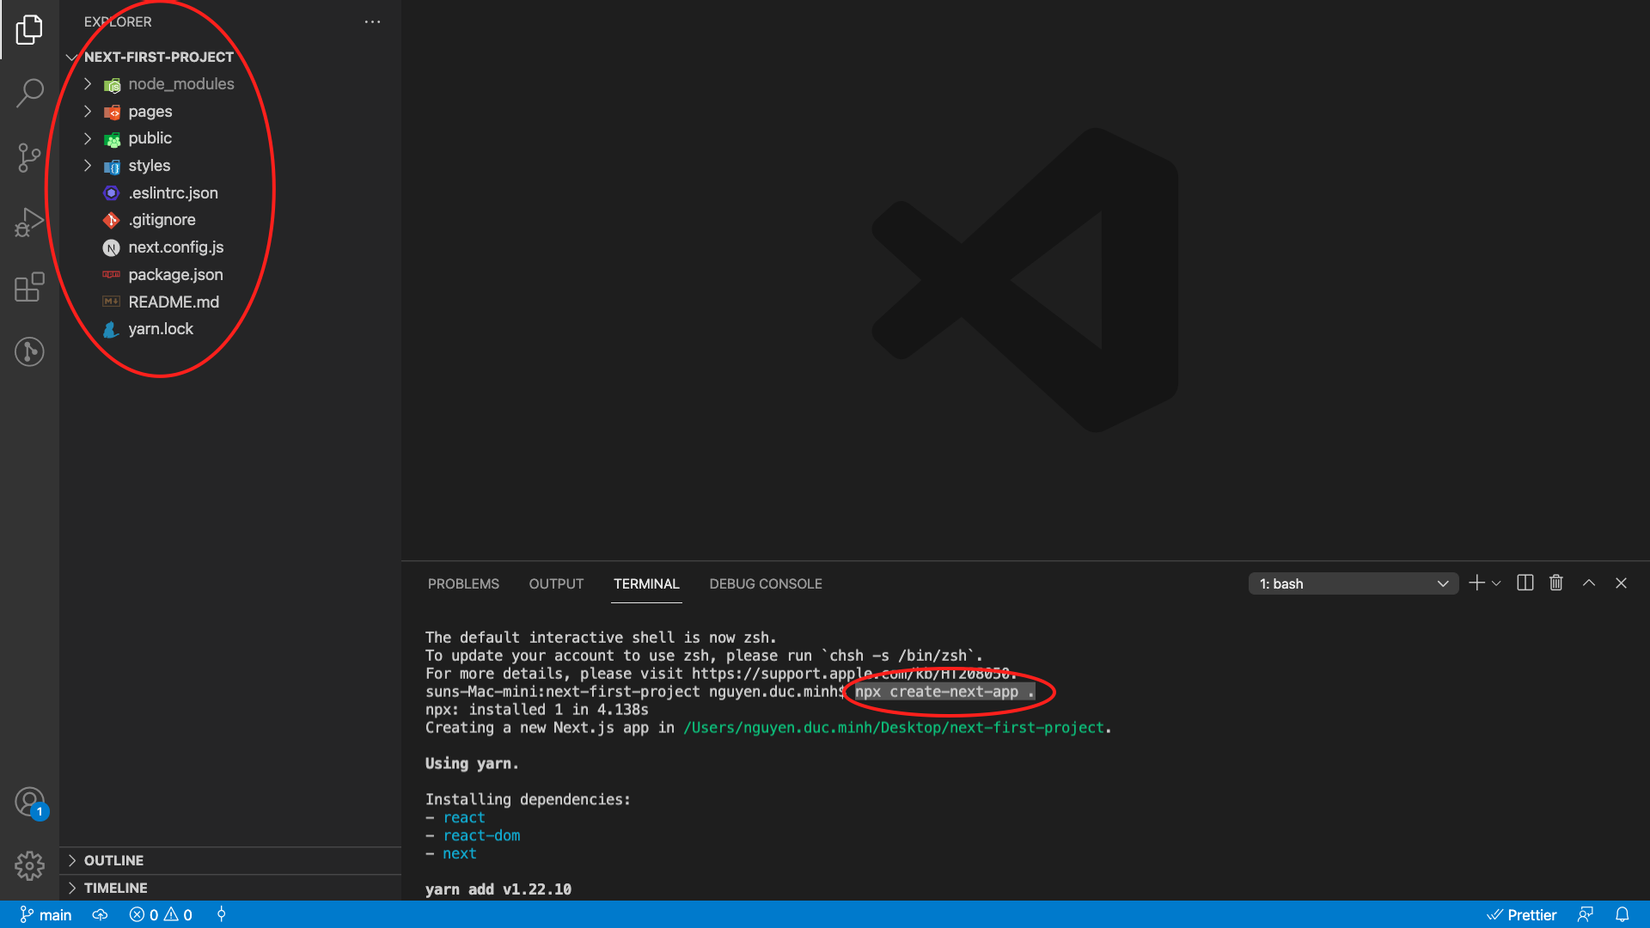Open the Extensions view

pyautogui.click(x=29, y=287)
